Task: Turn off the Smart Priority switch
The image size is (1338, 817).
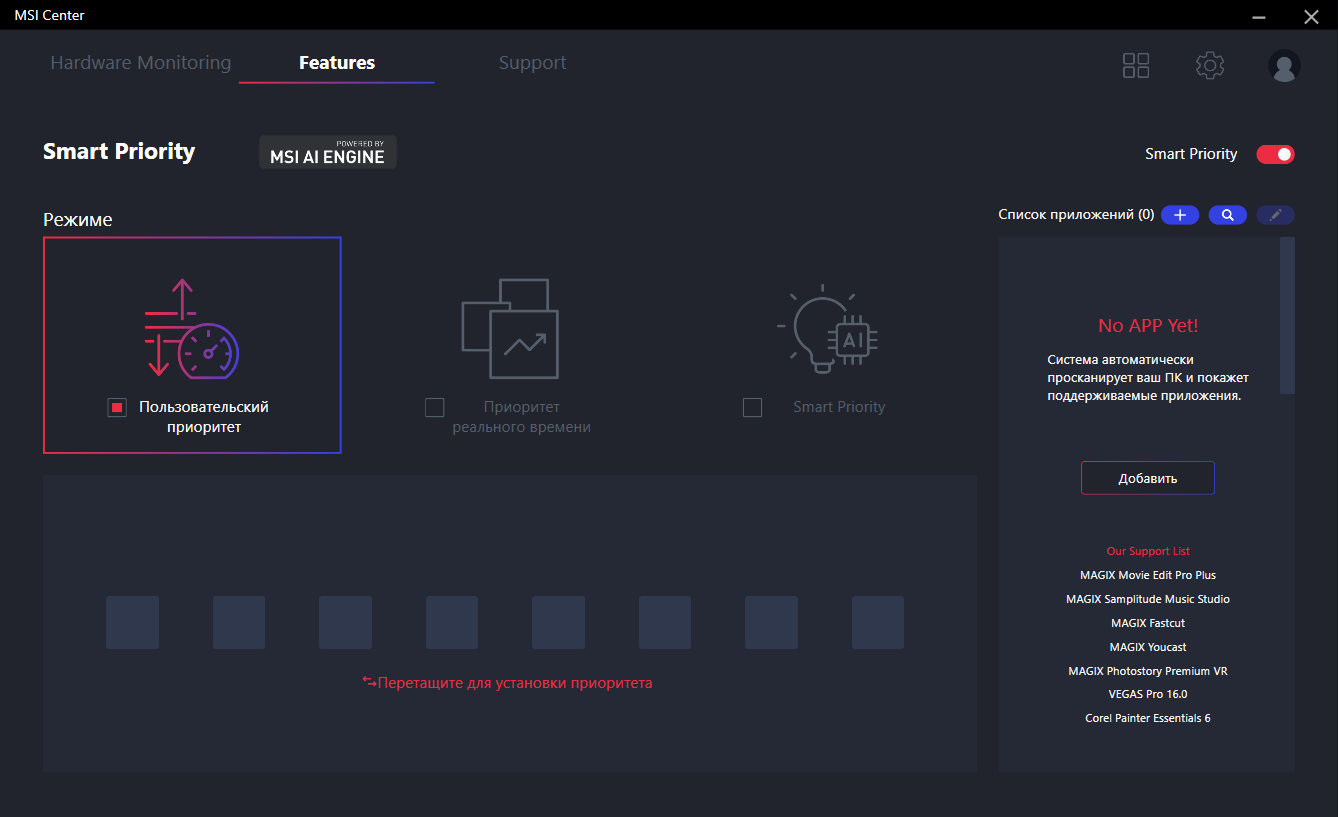Action: [x=1276, y=154]
